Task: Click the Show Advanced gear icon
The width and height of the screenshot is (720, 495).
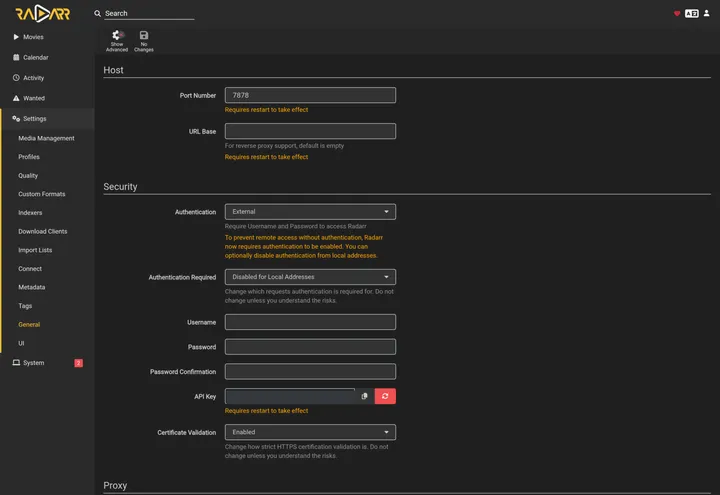Action: tap(117, 35)
